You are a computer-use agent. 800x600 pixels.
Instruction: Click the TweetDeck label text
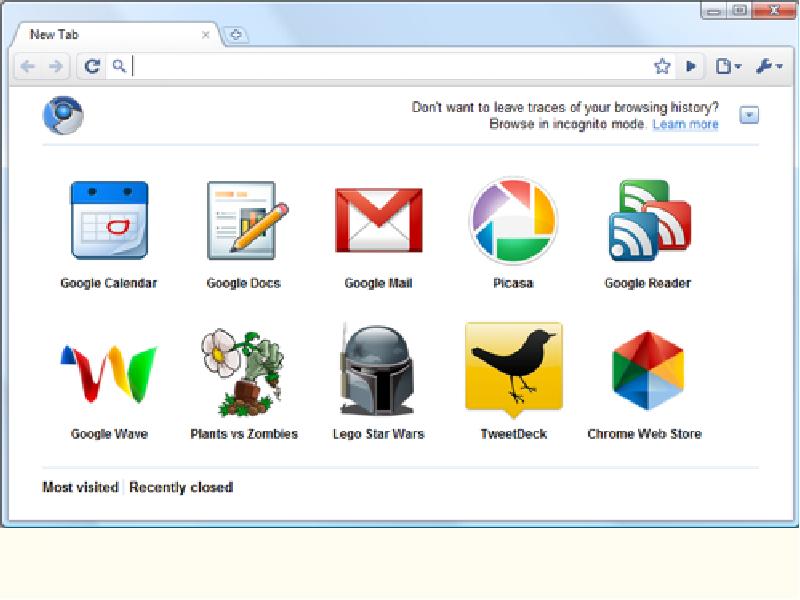click(514, 434)
